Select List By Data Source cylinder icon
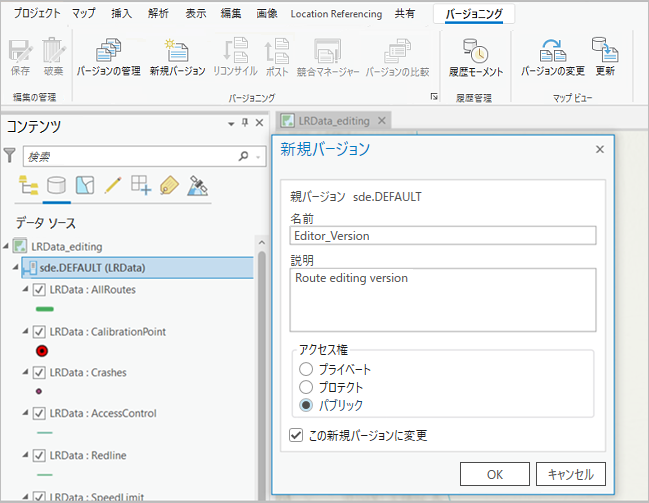 pos(56,185)
